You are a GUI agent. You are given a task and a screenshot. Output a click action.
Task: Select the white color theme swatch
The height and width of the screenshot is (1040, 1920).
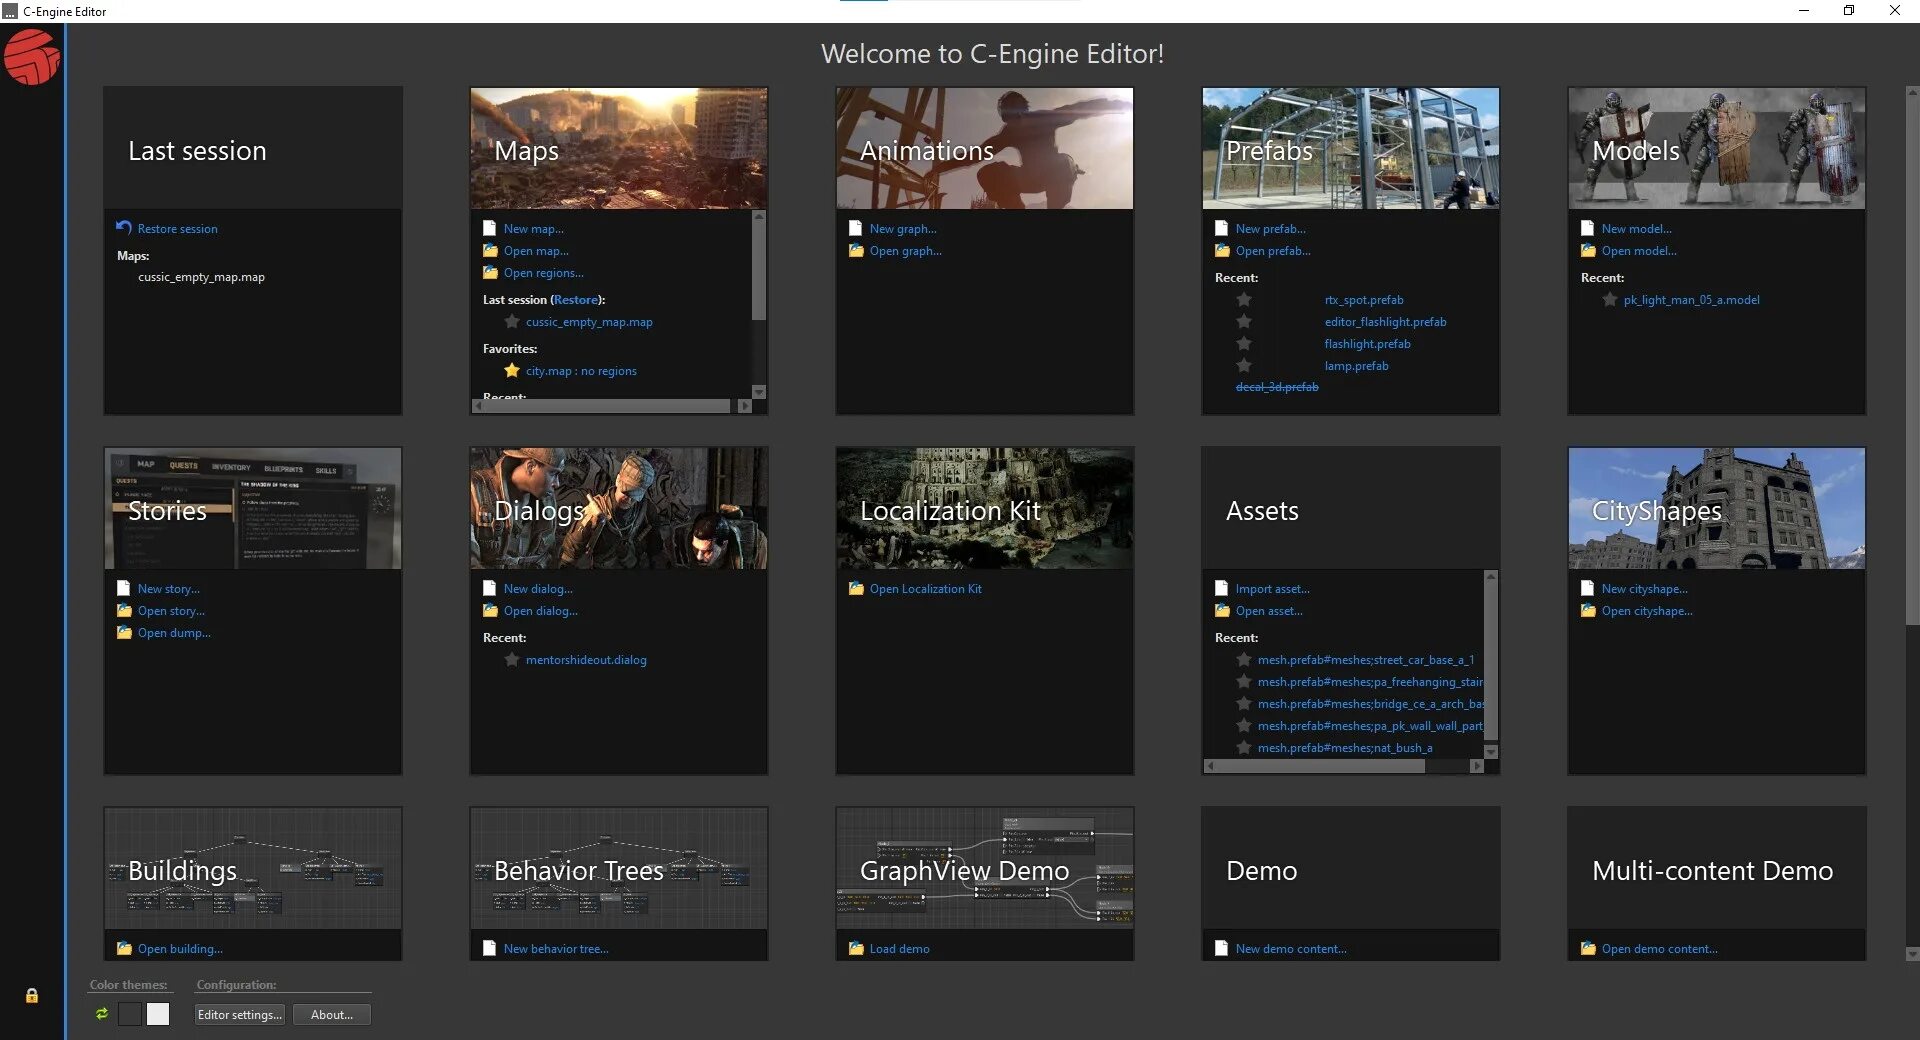click(x=158, y=1014)
